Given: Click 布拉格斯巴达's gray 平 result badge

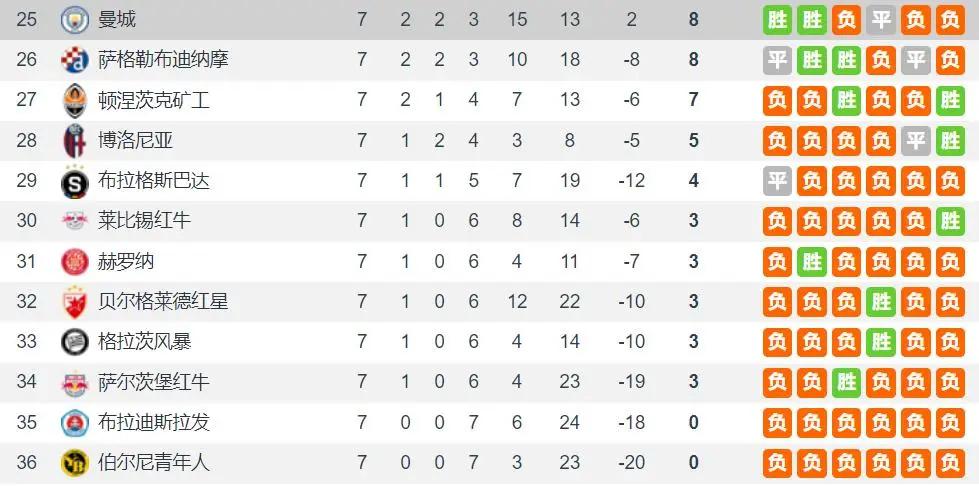Looking at the screenshot, I should (x=777, y=181).
